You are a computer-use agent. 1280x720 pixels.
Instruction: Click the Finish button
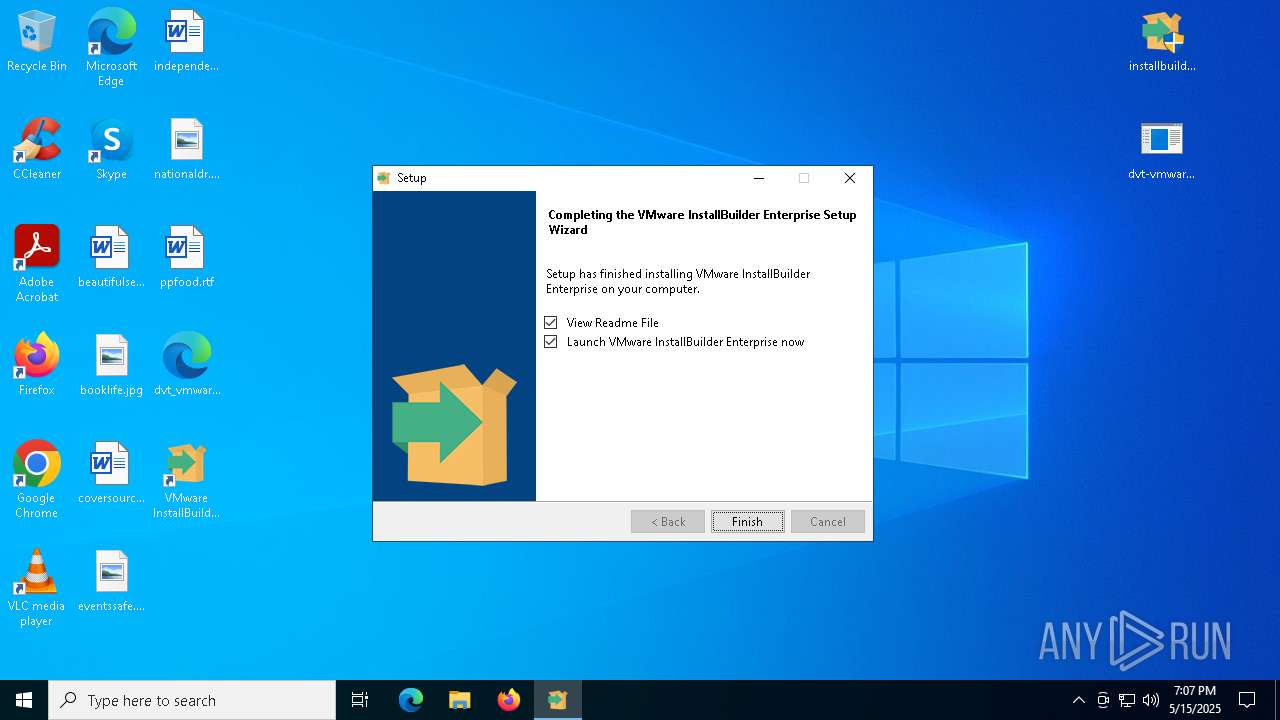point(748,522)
